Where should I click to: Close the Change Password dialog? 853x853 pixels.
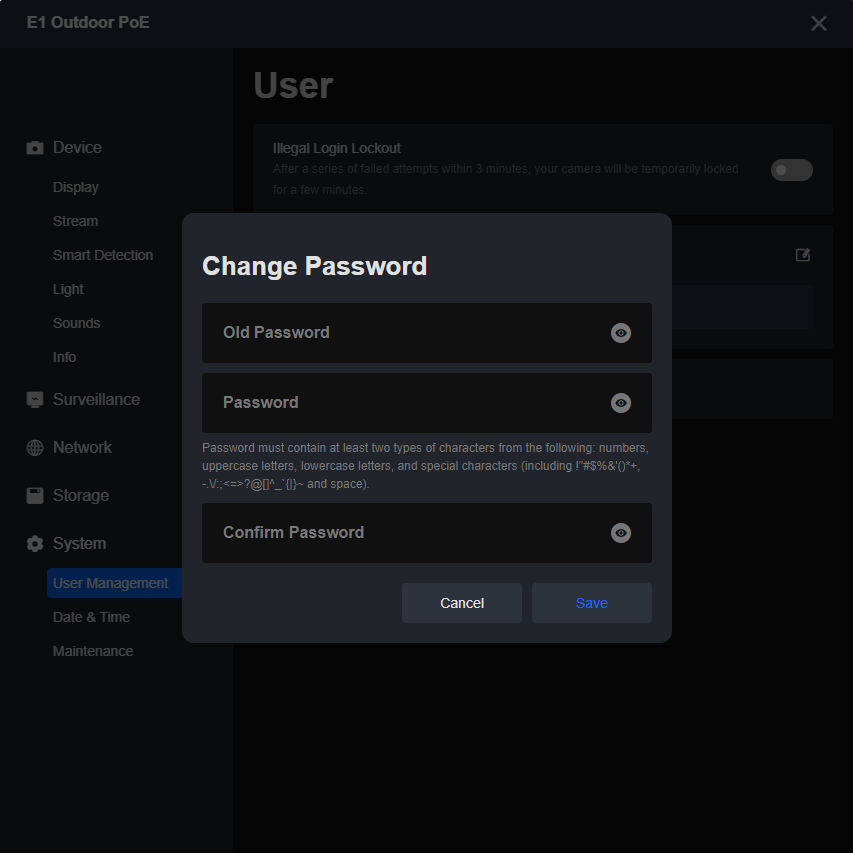point(818,23)
